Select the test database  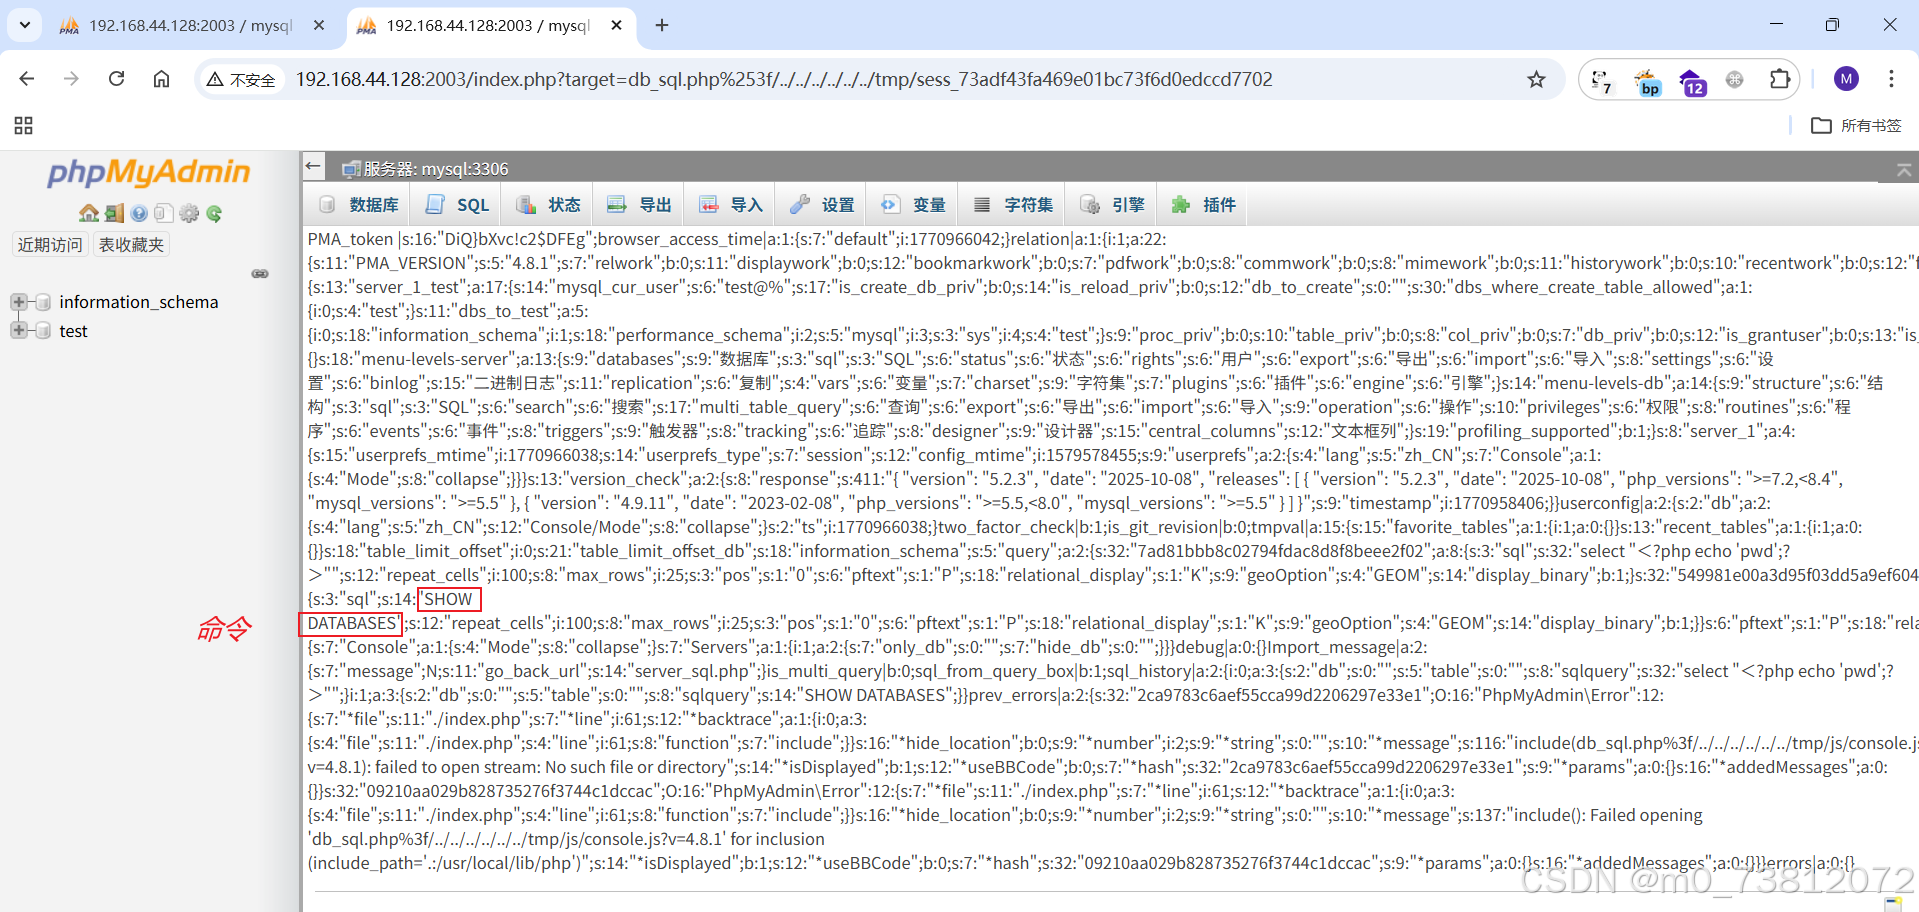click(73, 331)
